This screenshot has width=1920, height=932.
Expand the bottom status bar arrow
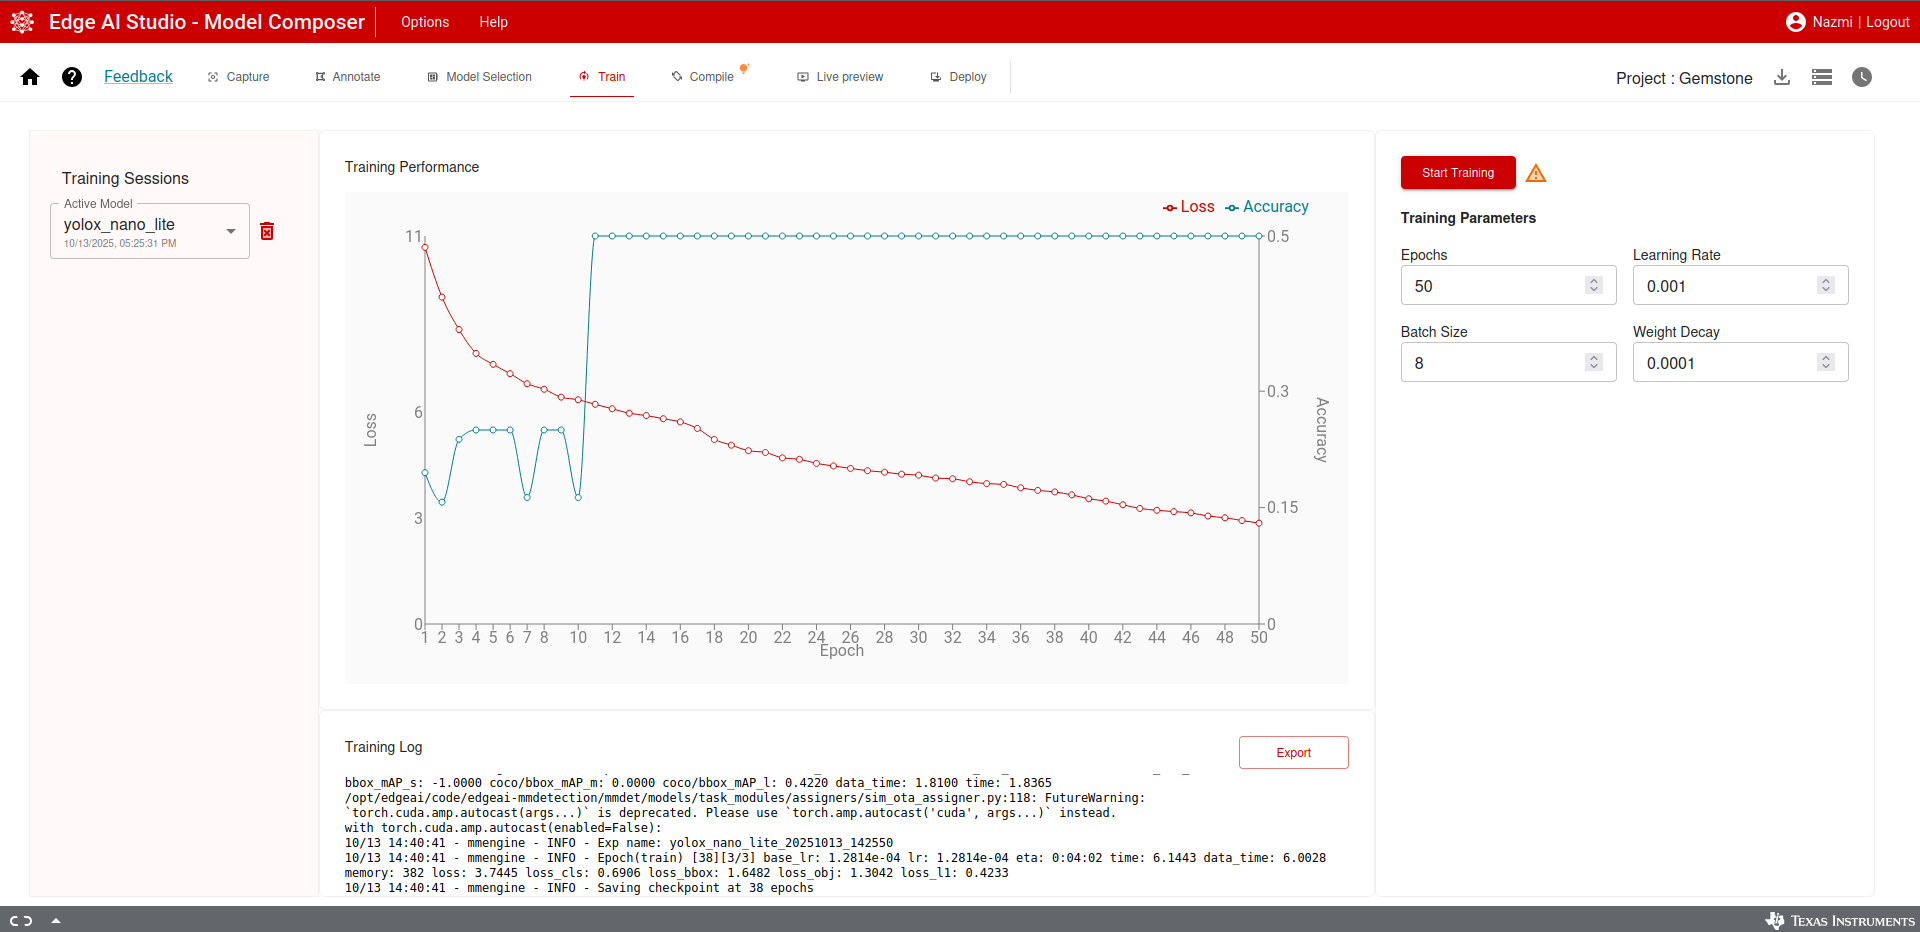(56, 921)
